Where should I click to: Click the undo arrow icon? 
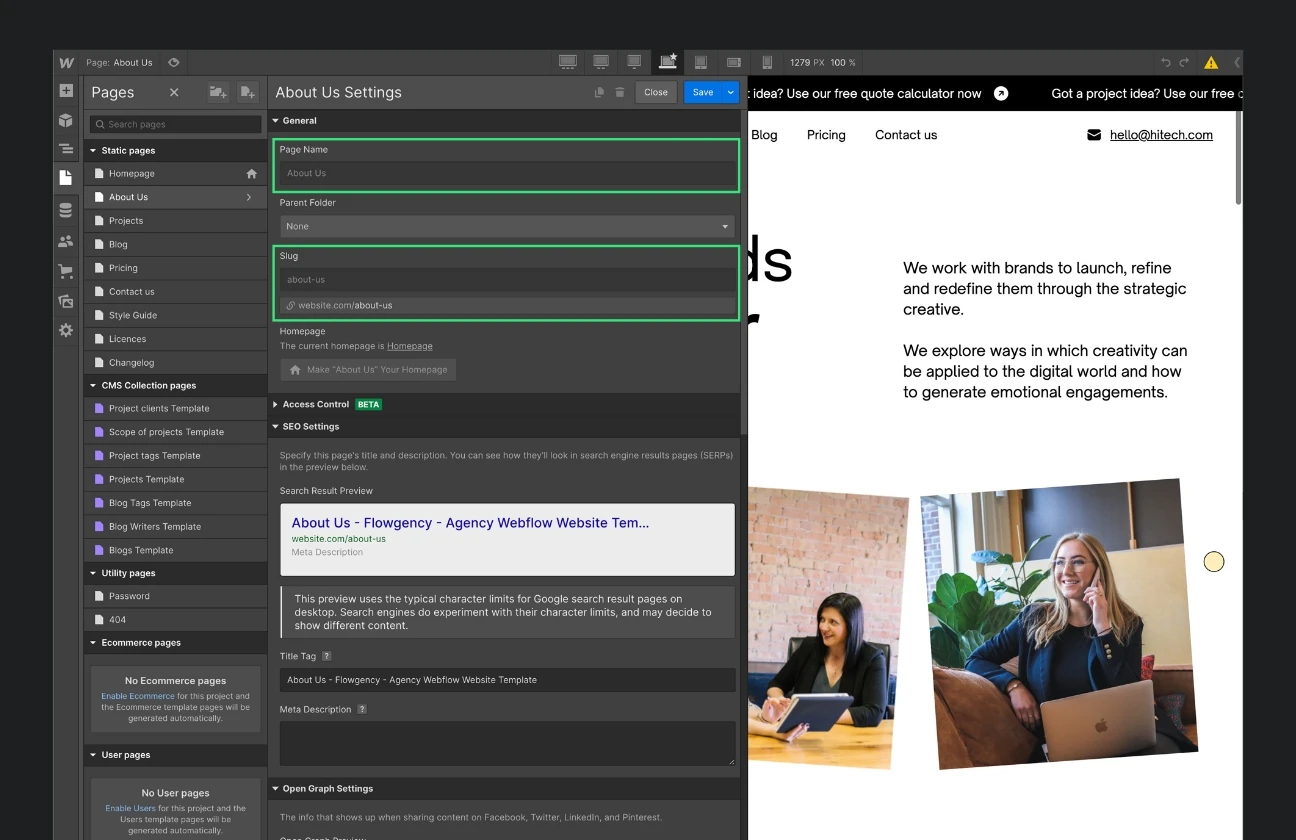[1165, 62]
